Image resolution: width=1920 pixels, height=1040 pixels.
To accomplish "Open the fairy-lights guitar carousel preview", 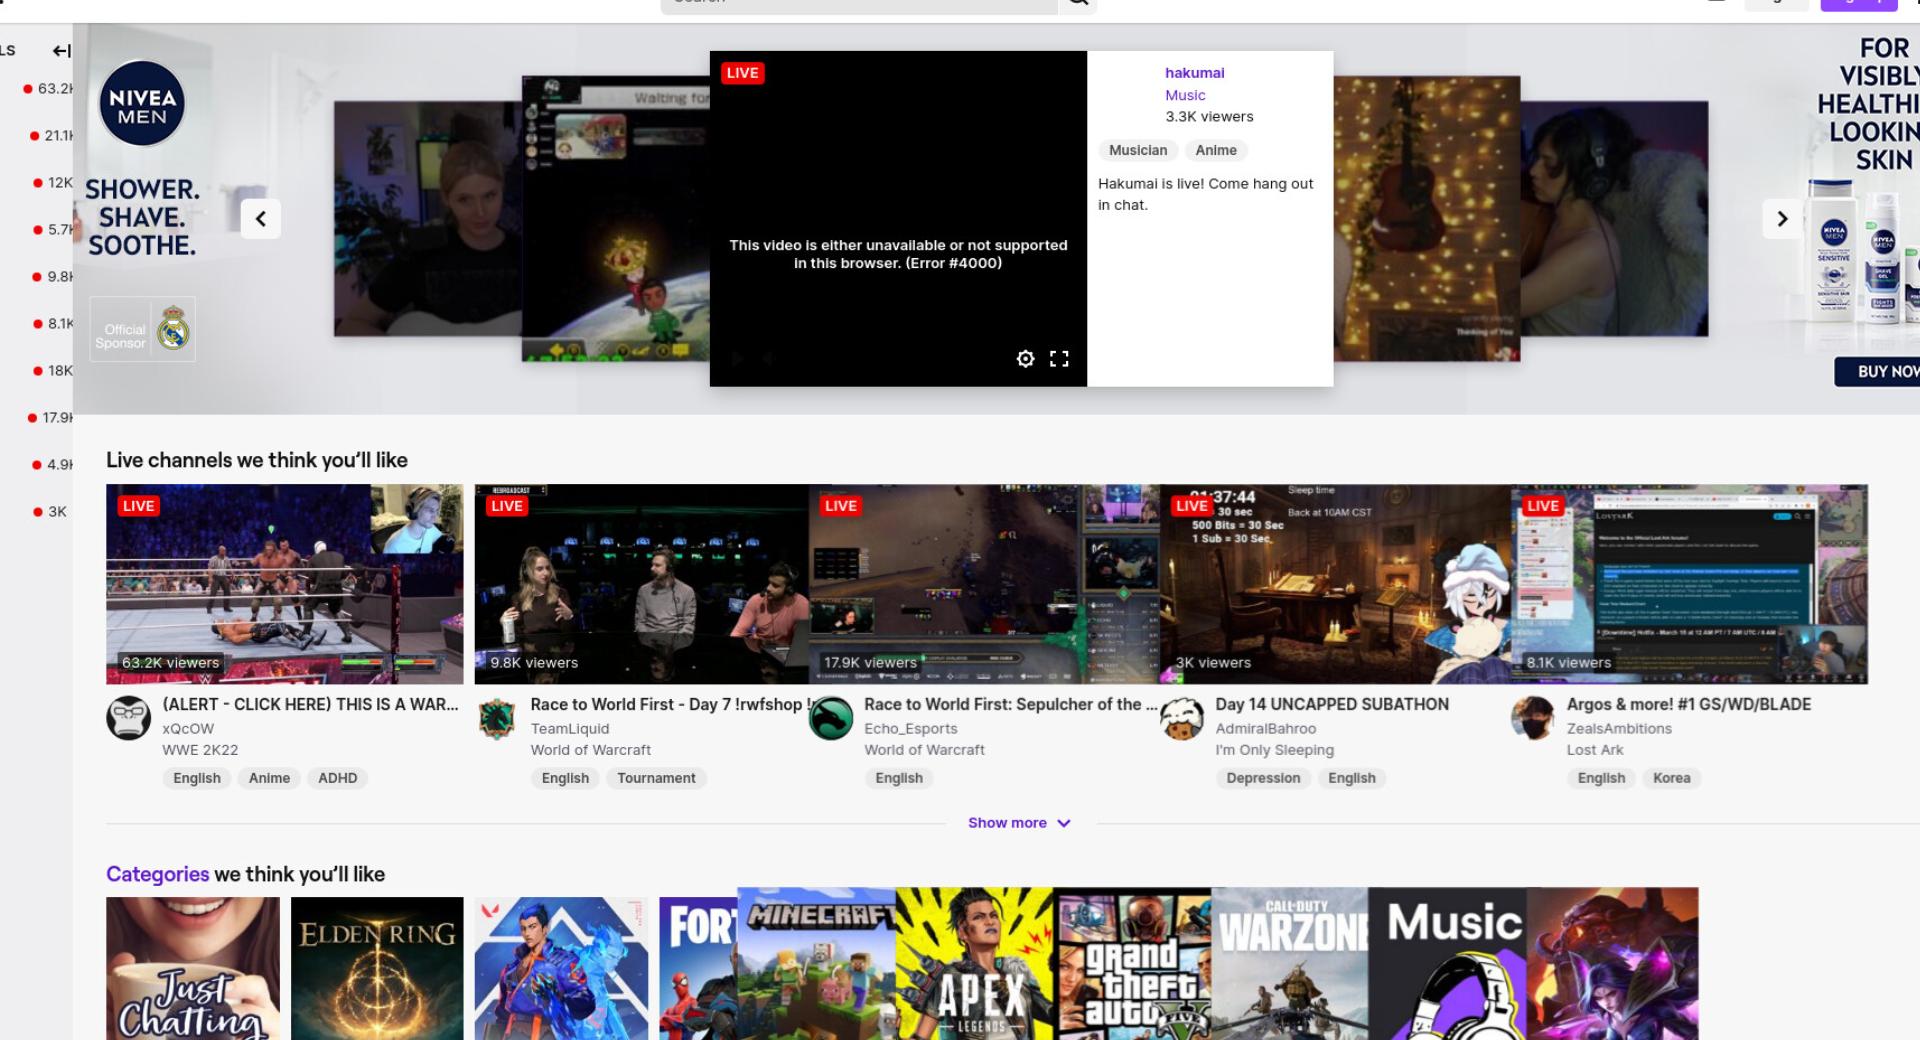I will tap(1427, 218).
